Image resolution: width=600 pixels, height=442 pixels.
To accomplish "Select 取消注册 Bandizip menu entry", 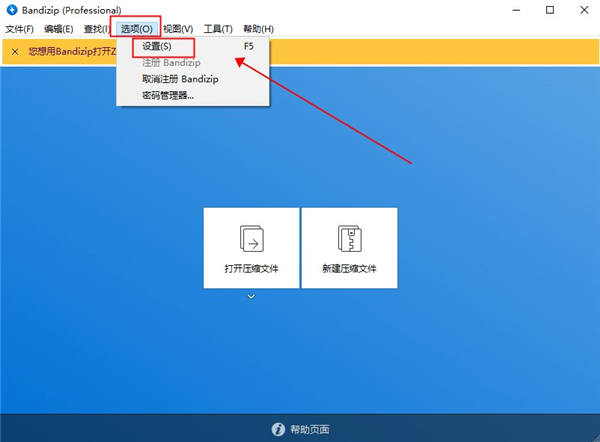I will (193, 79).
